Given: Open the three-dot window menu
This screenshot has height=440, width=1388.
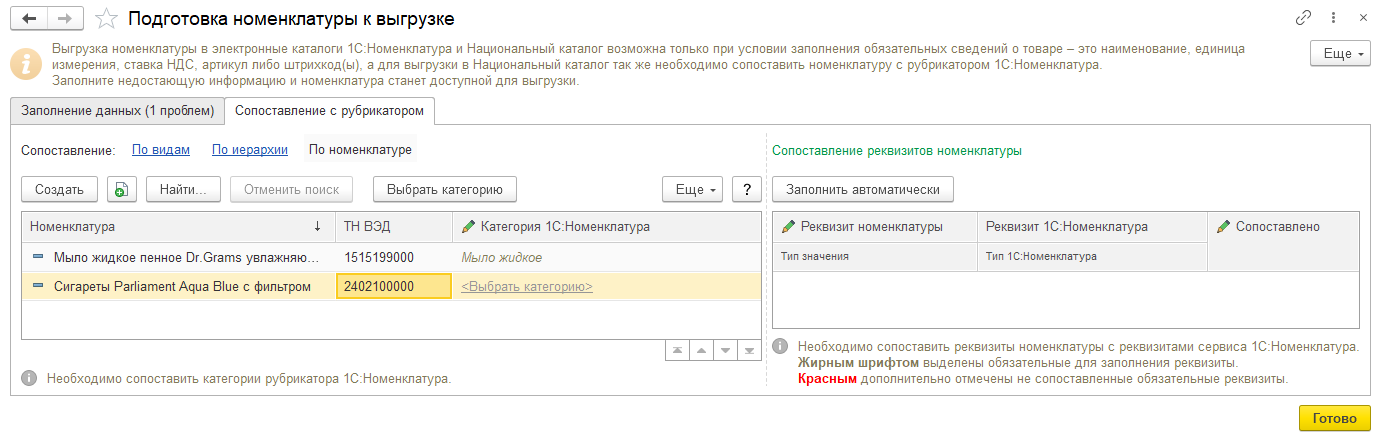Looking at the screenshot, I should [1334, 18].
